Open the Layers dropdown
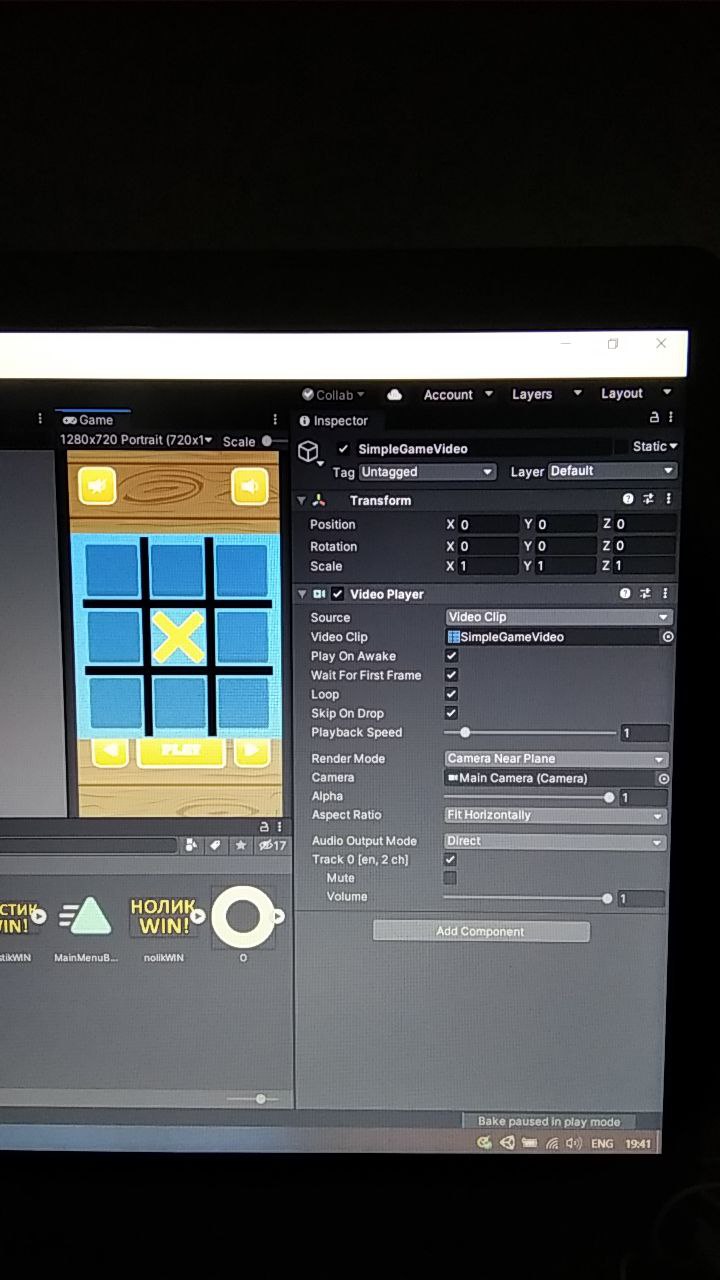 (x=546, y=394)
